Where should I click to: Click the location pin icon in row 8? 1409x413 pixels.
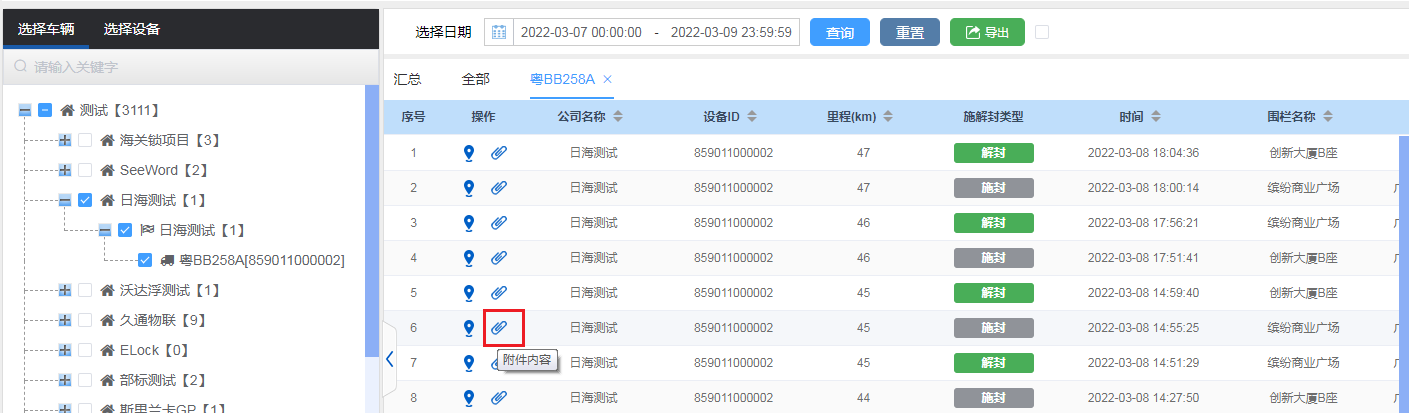tap(468, 398)
